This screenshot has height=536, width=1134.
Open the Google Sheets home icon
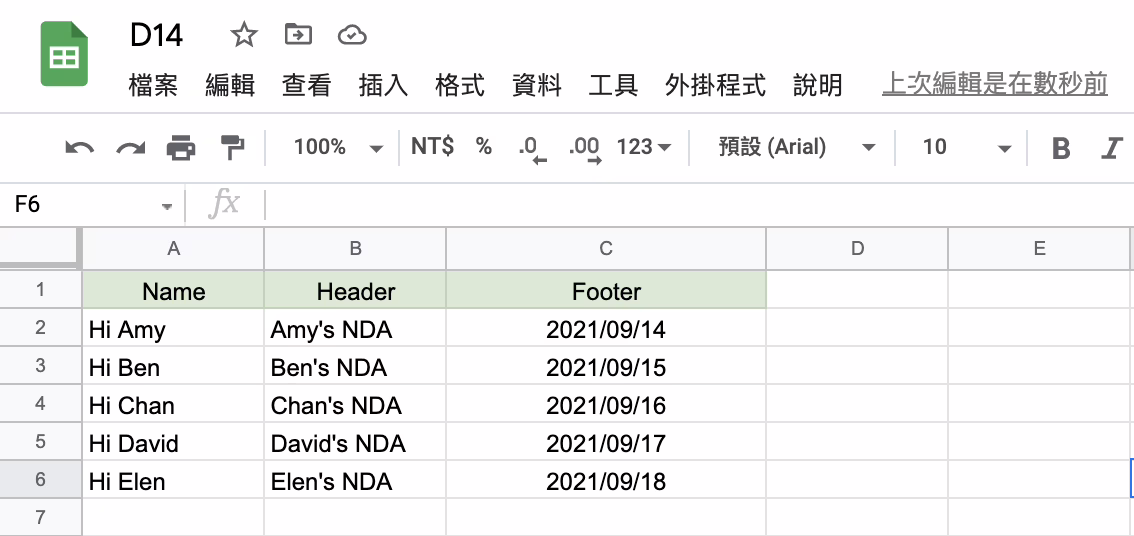click(x=64, y=54)
